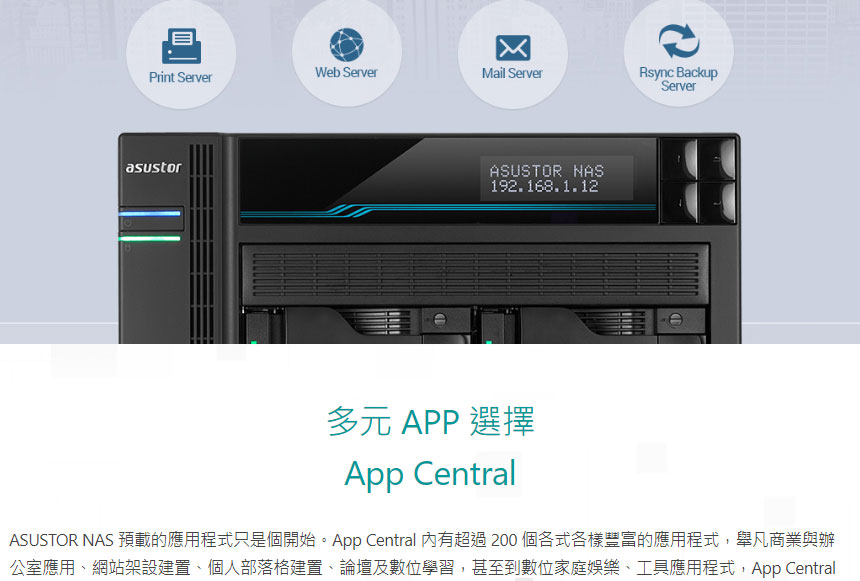
Task: Click the blue power LED strip
Action: [x=150, y=213]
